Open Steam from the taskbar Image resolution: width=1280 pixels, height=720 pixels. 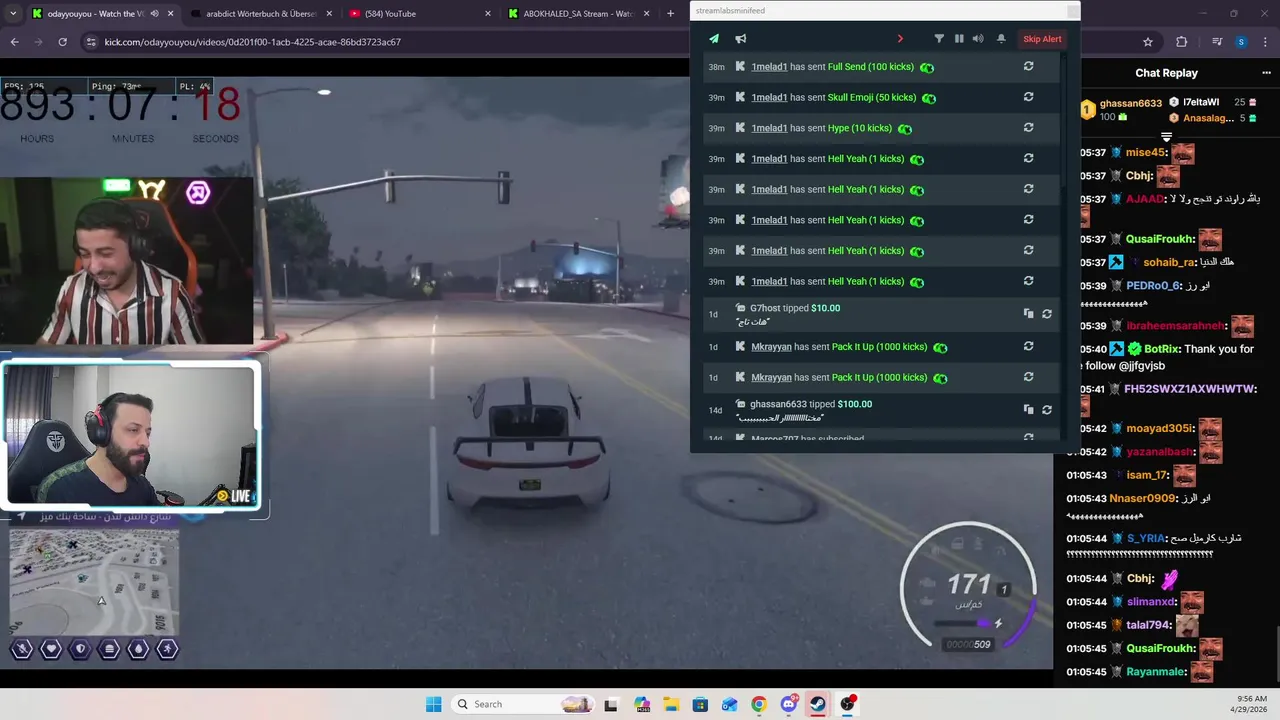click(x=818, y=704)
